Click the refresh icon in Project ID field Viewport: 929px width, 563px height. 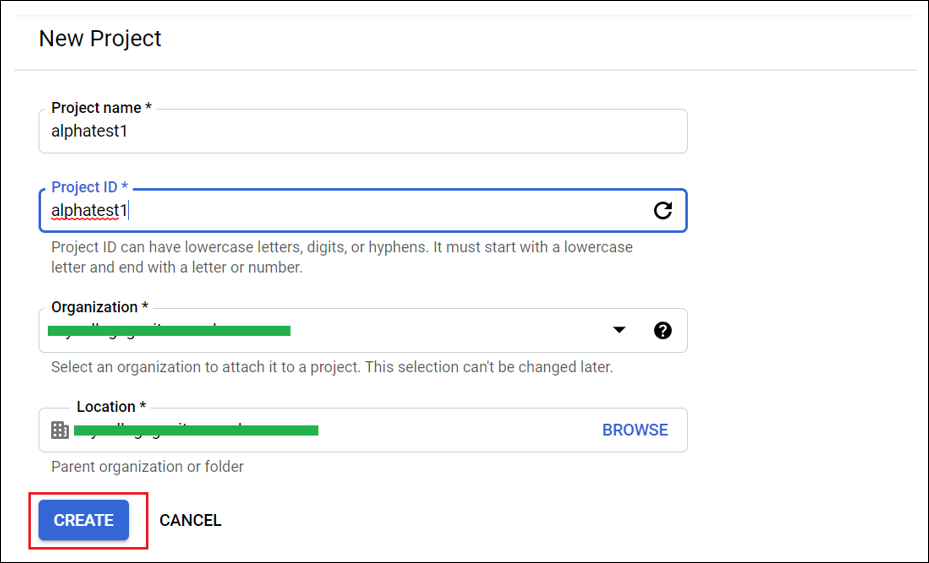[x=662, y=210]
